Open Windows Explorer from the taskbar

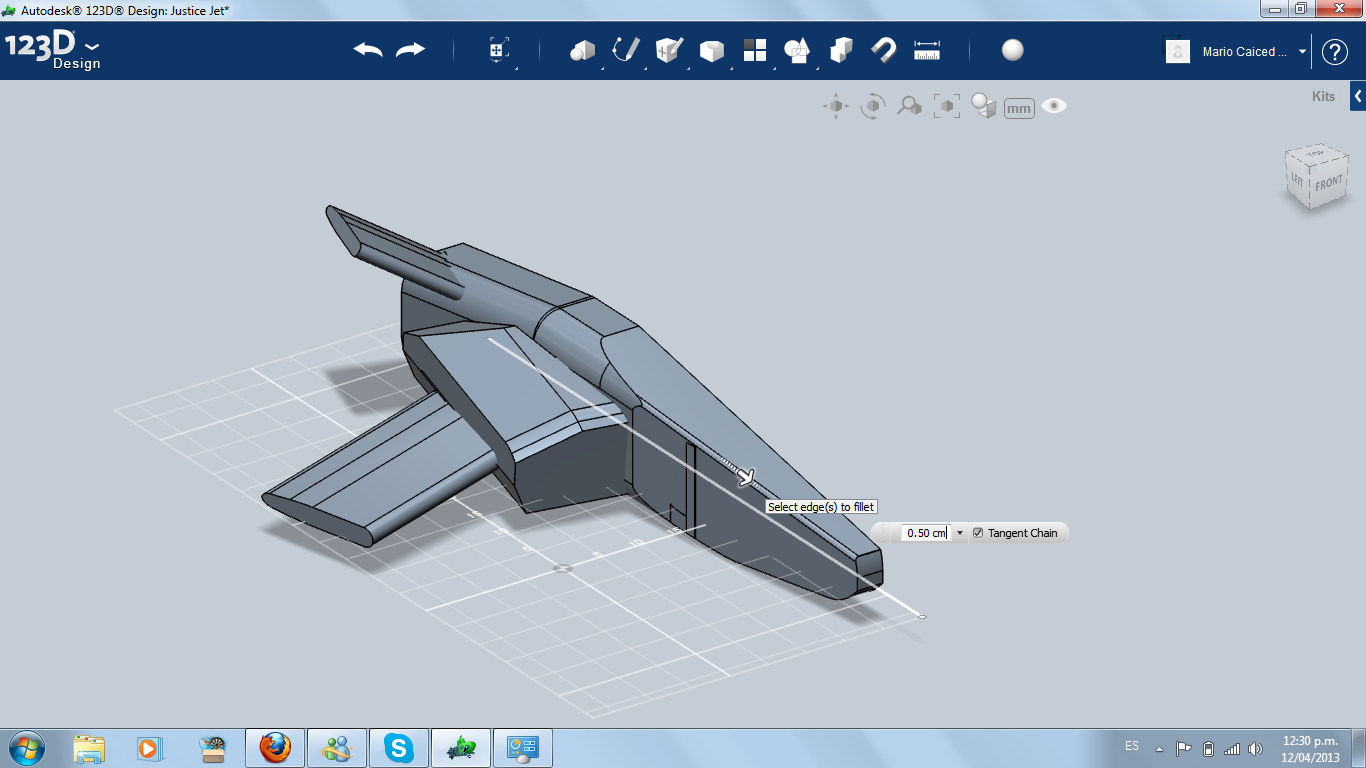coord(89,748)
